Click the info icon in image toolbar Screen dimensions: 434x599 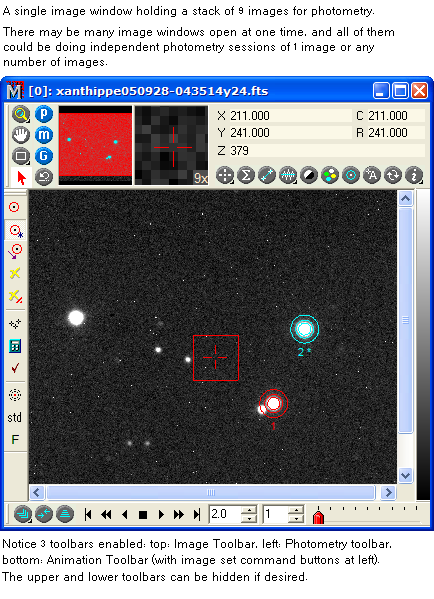coord(414,175)
